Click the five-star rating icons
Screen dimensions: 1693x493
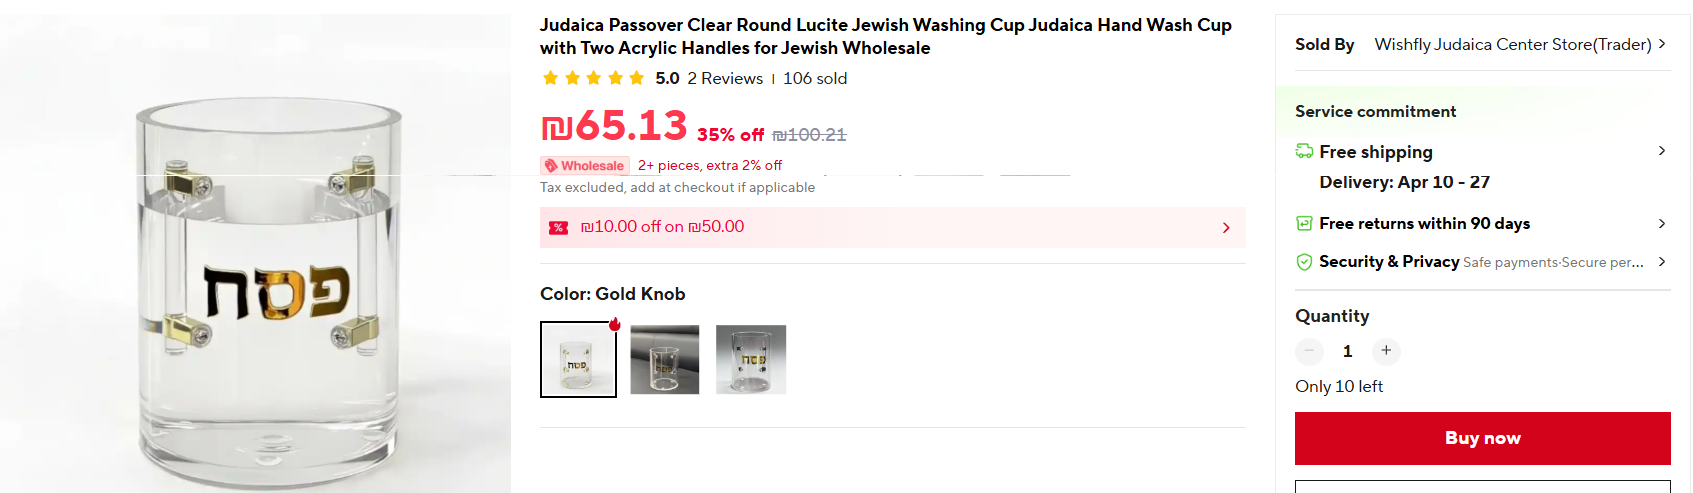tap(593, 78)
